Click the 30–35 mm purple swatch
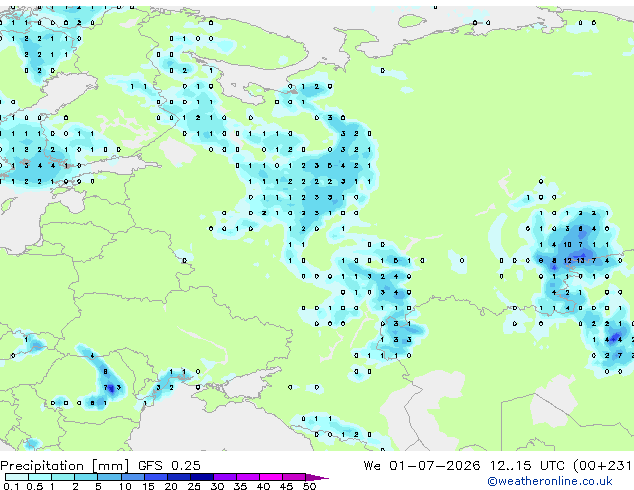This screenshot has height=490, width=634. point(225,477)
